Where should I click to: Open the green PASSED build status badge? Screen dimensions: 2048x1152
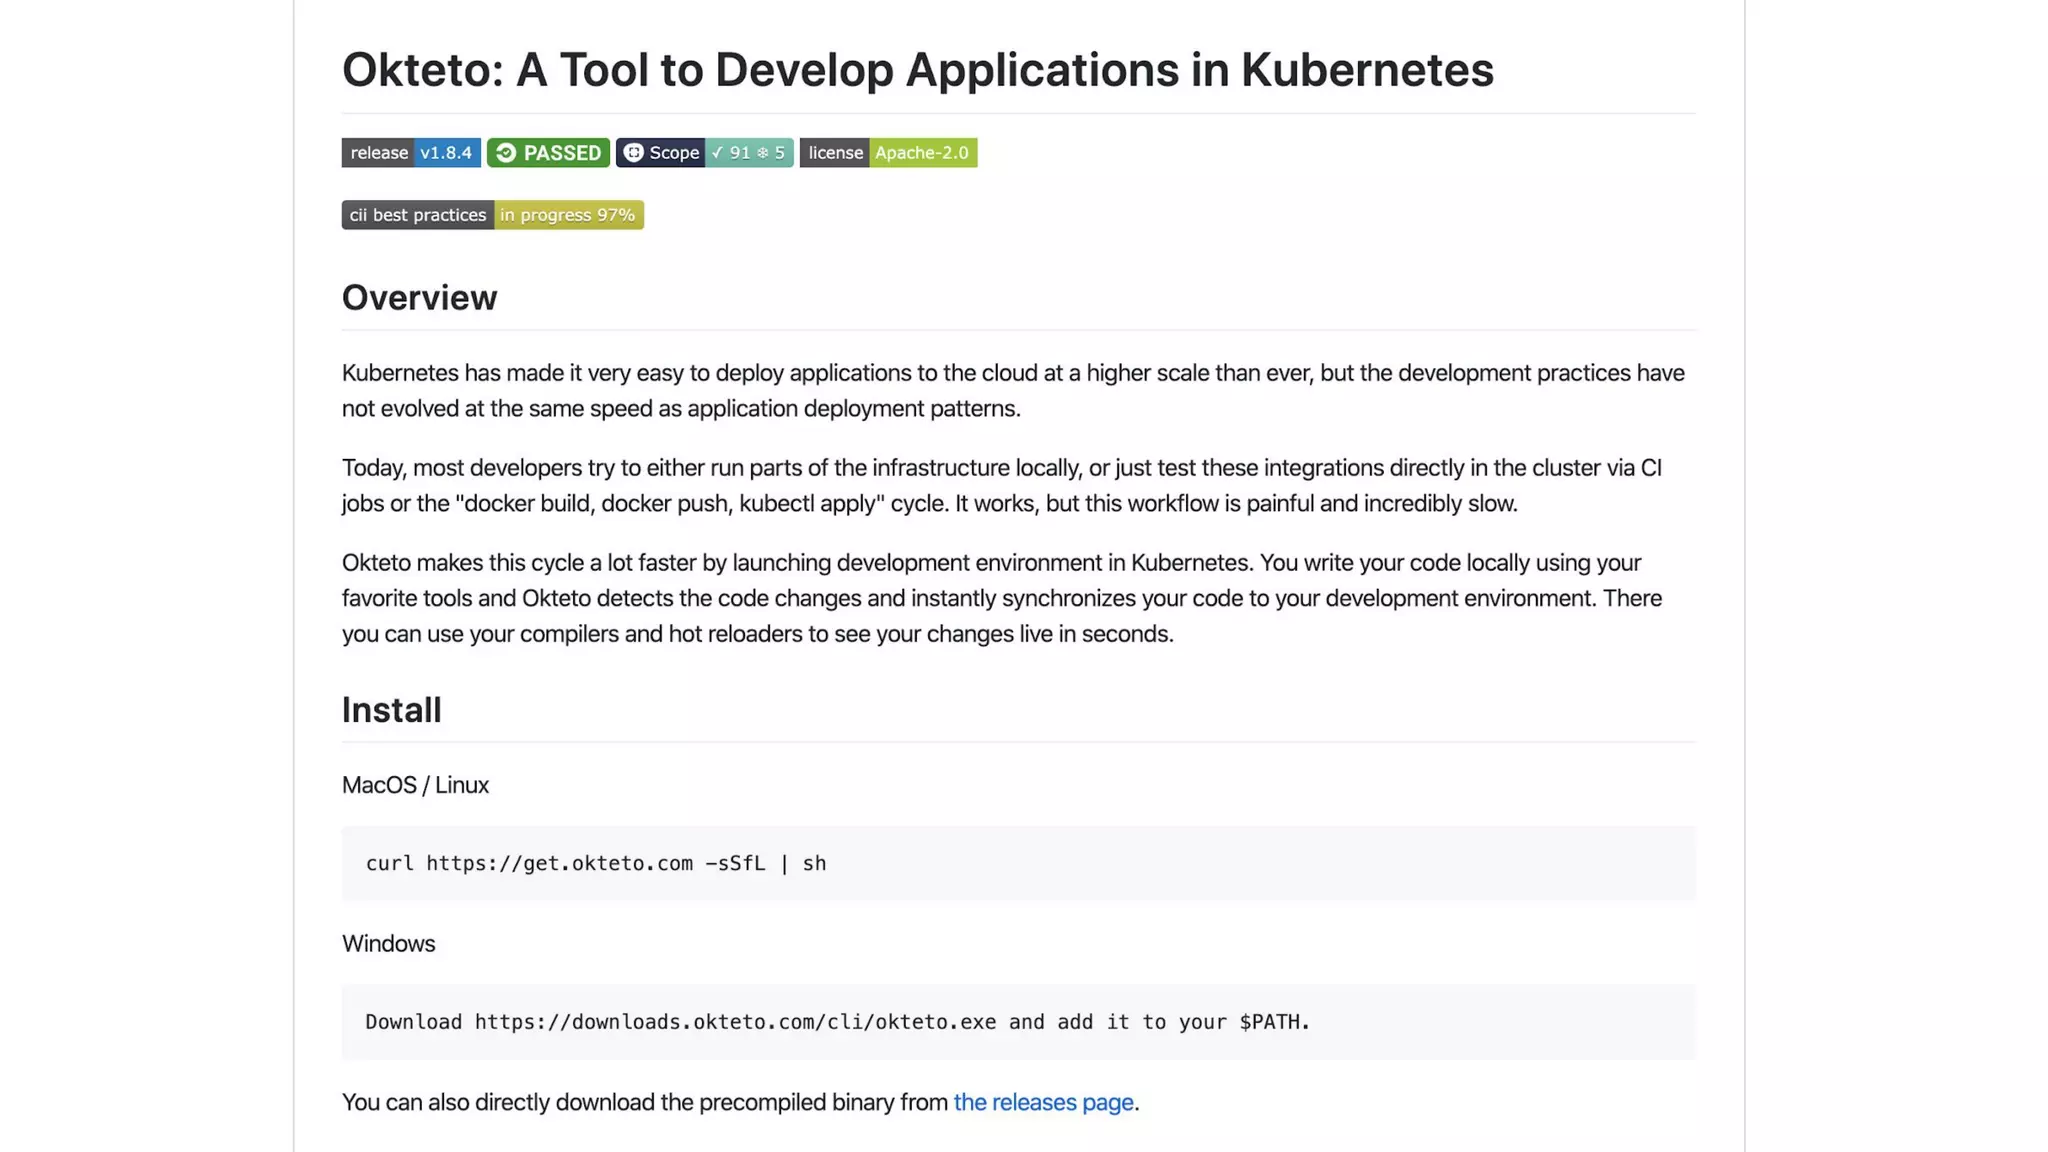tap(548, 152)
